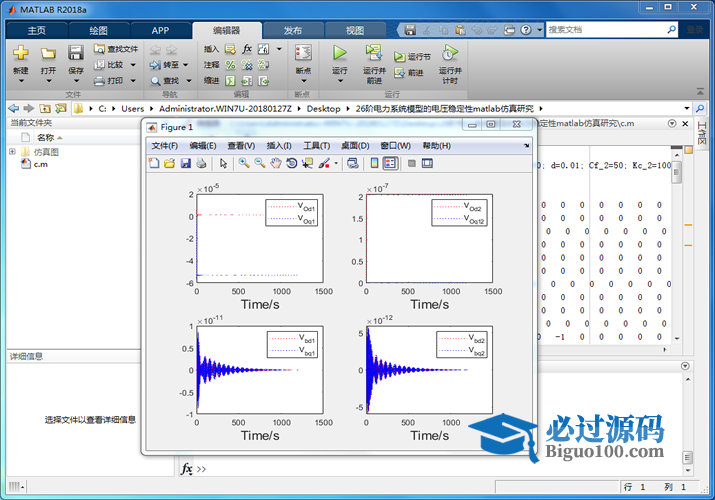Open the 工具(T) menu in Figure window

[316, 146]
